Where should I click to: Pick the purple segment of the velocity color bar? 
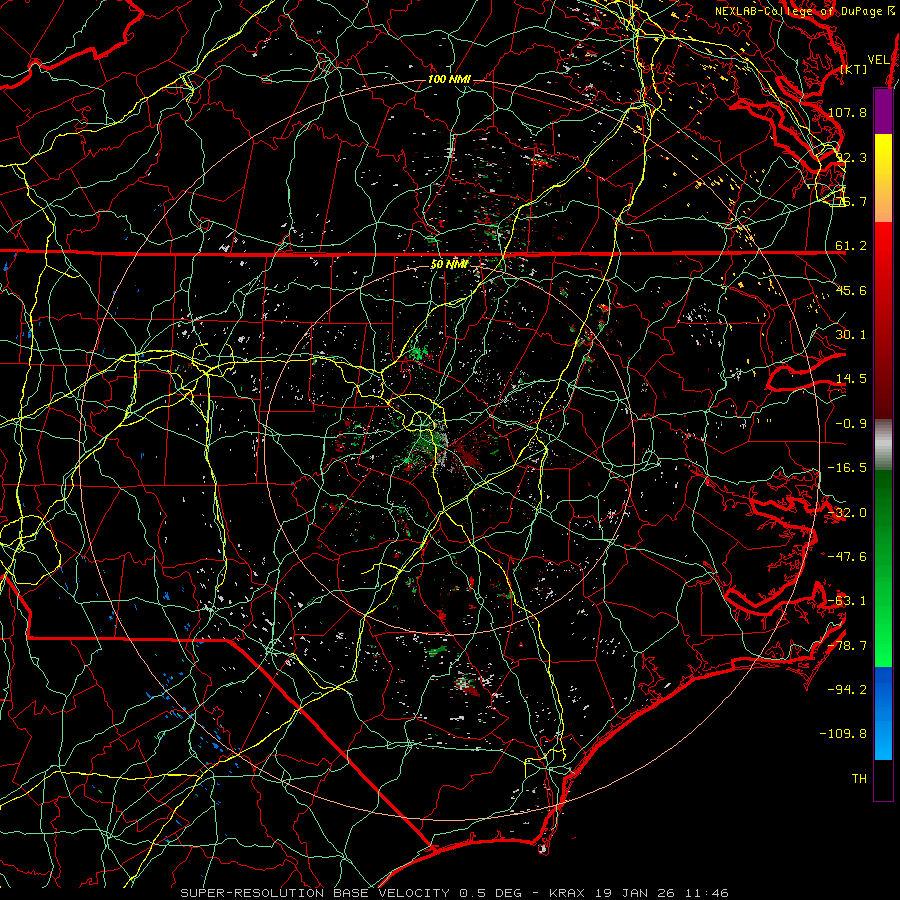883,112
